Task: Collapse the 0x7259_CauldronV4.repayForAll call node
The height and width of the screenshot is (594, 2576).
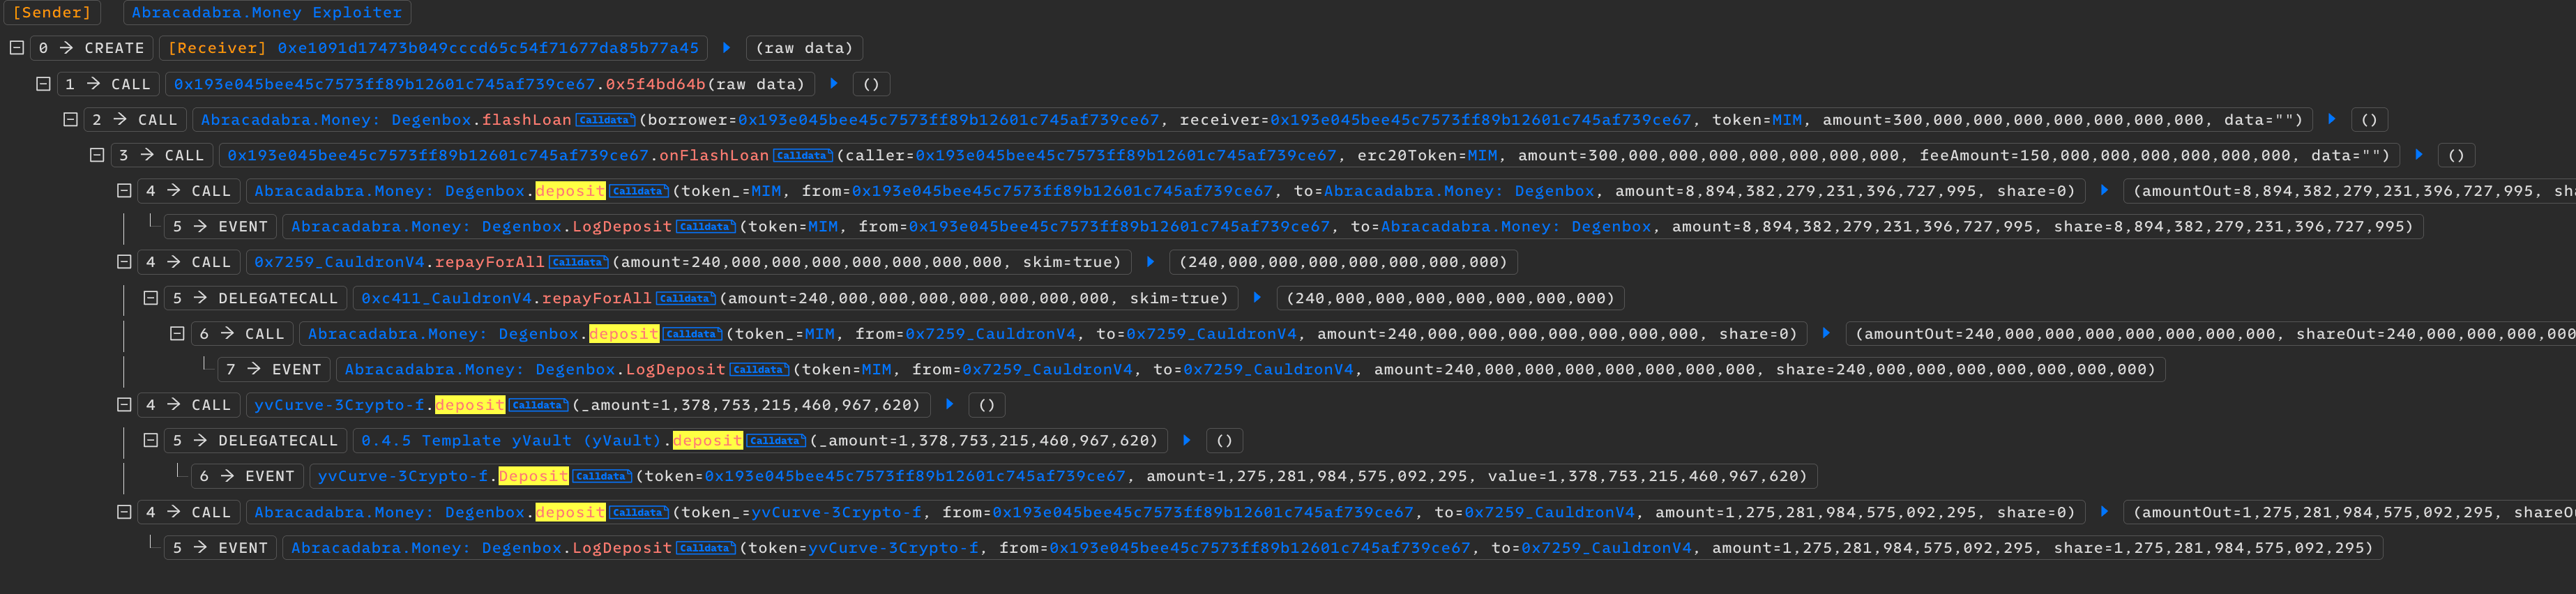Action: coord(124,263)
